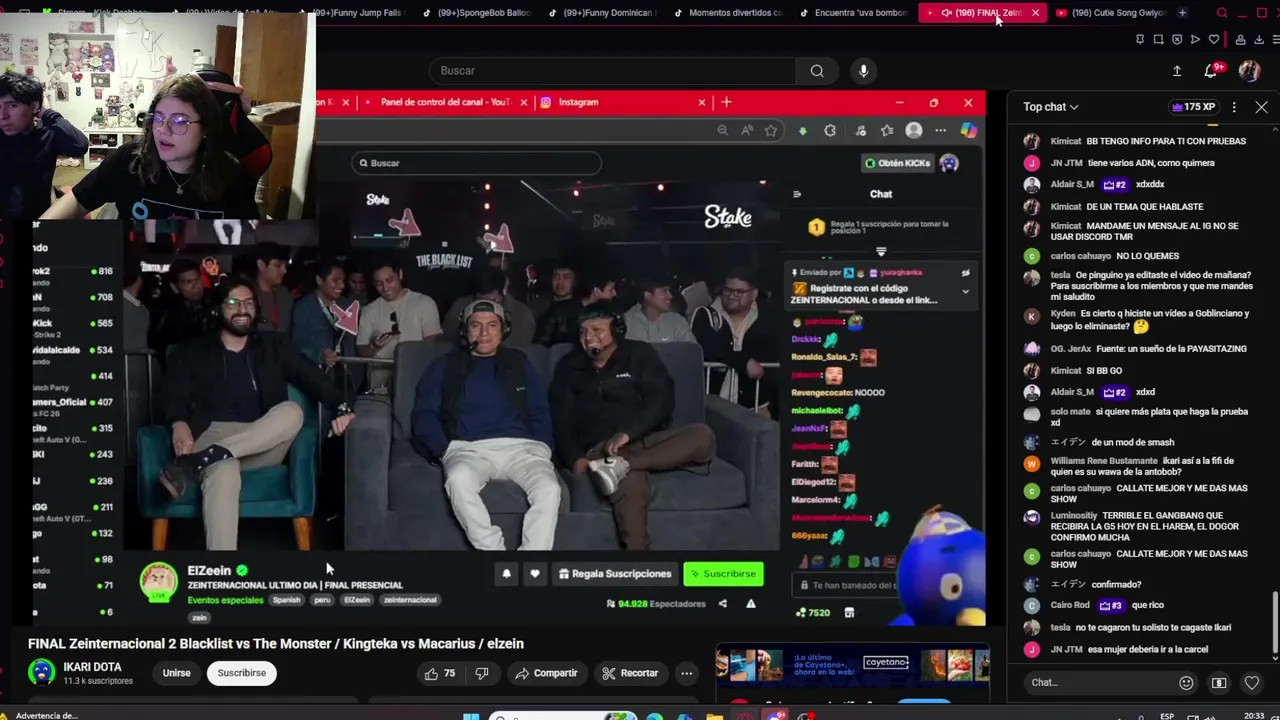Viewport: 1280px width, 720px height.
Task: Click the Kick follow heart for ElZeein
Action: click(x=535, y=574)
